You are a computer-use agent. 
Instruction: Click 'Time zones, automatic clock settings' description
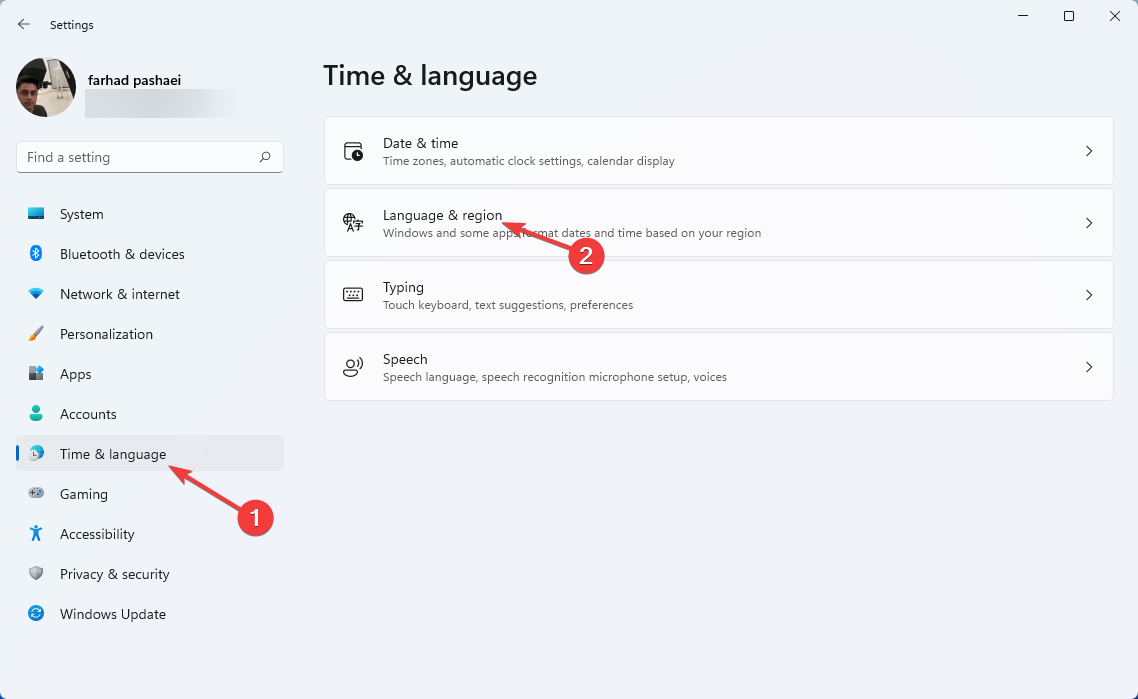pyautogui.click(x=528, y=161)
